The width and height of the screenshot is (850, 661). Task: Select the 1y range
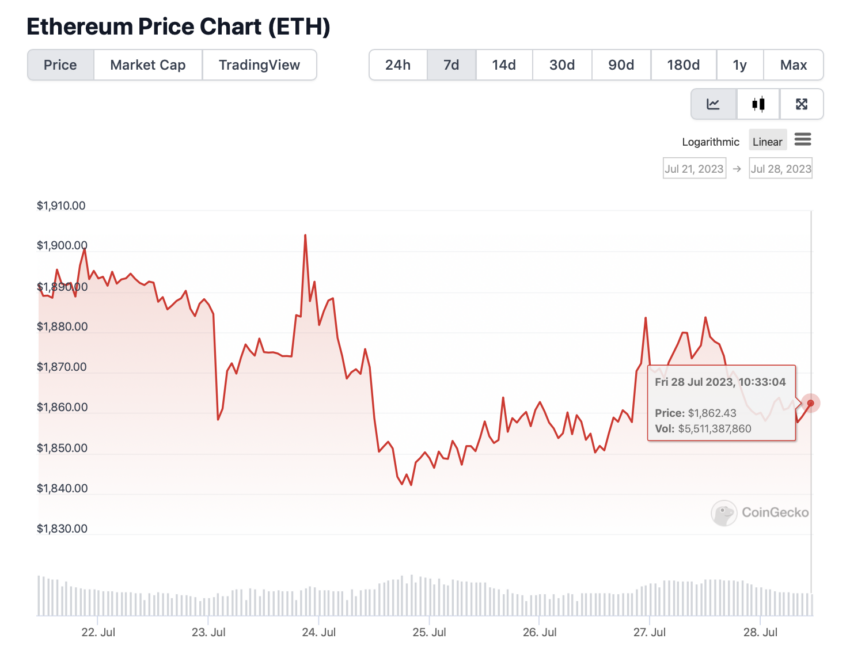740,65
